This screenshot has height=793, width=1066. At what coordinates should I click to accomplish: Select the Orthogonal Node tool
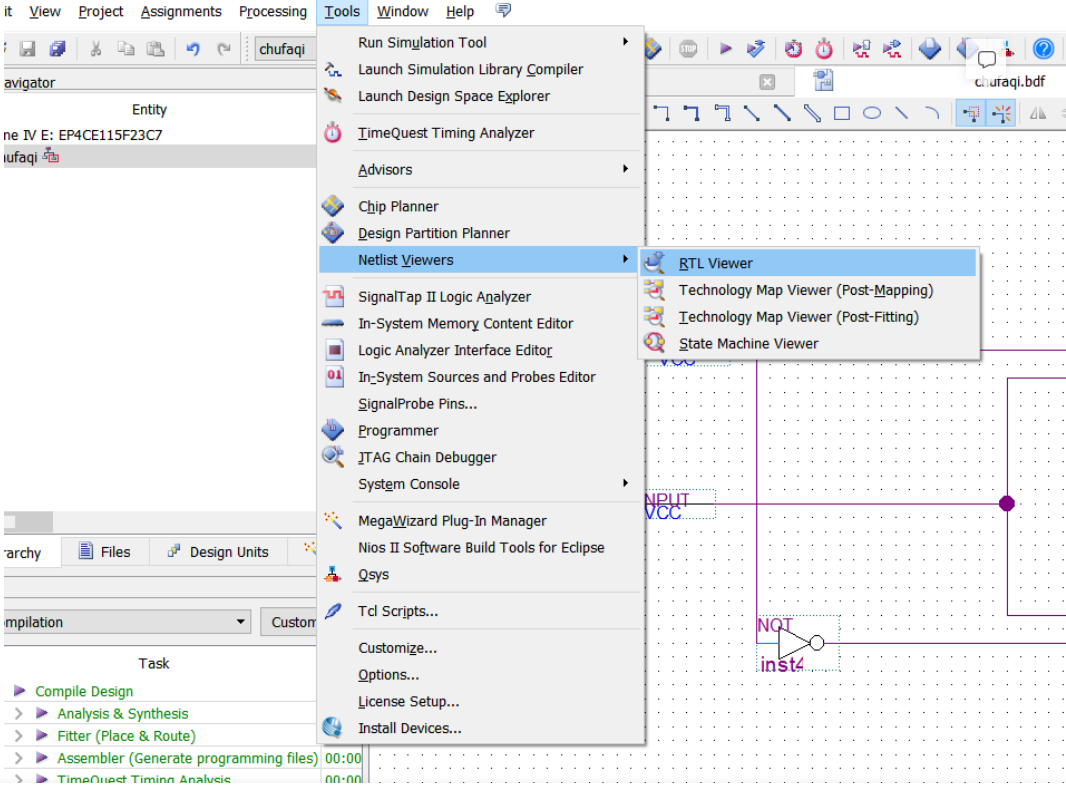click(661, 113)
